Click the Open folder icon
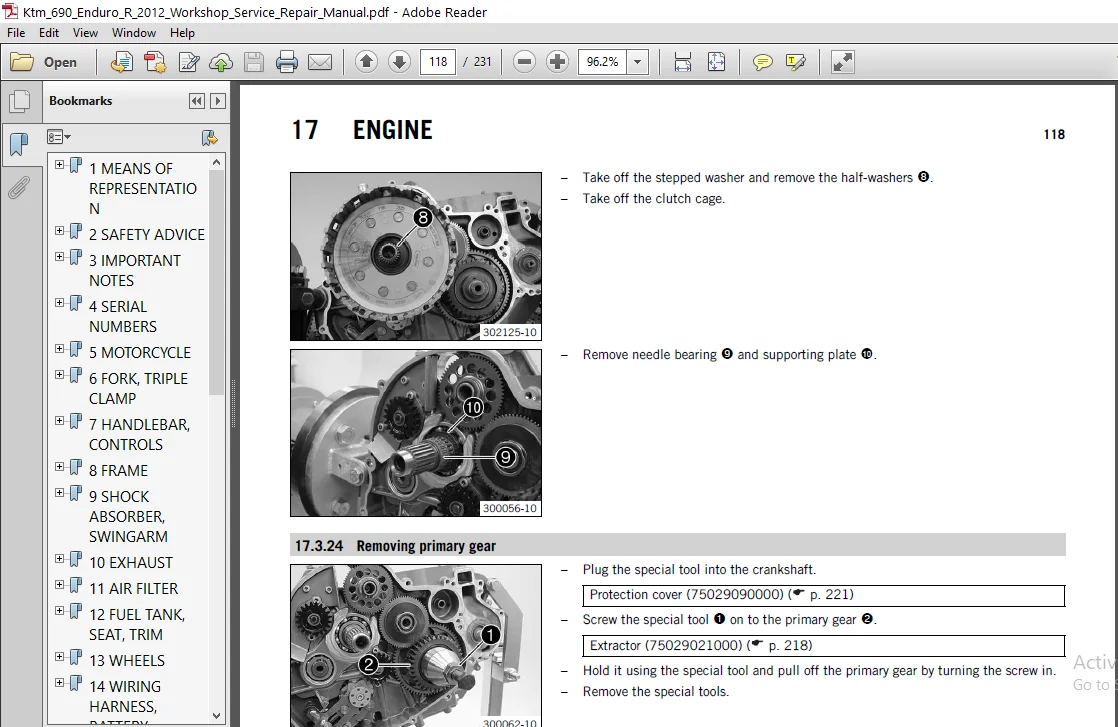Image resolution: width=1118 pixels, height=727 pixels. pos(22,62)
